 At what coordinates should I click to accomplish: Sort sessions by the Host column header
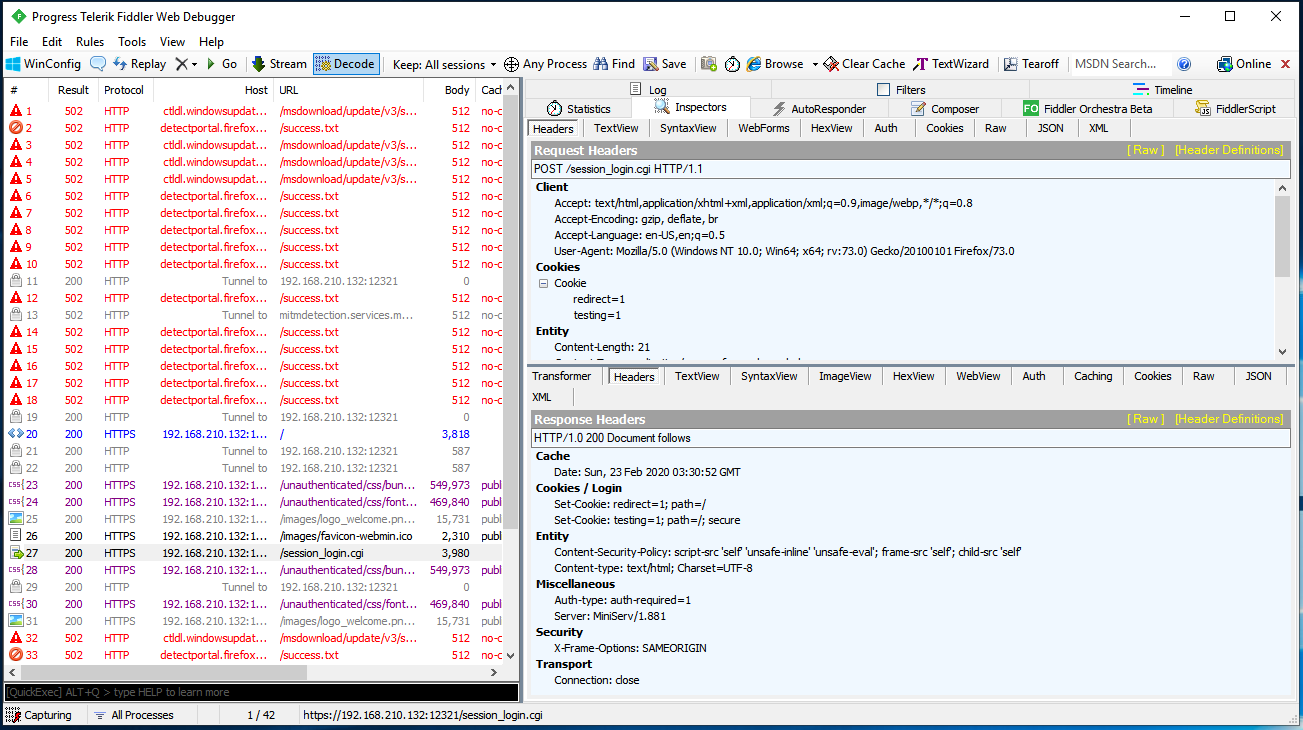coord(213,90)
